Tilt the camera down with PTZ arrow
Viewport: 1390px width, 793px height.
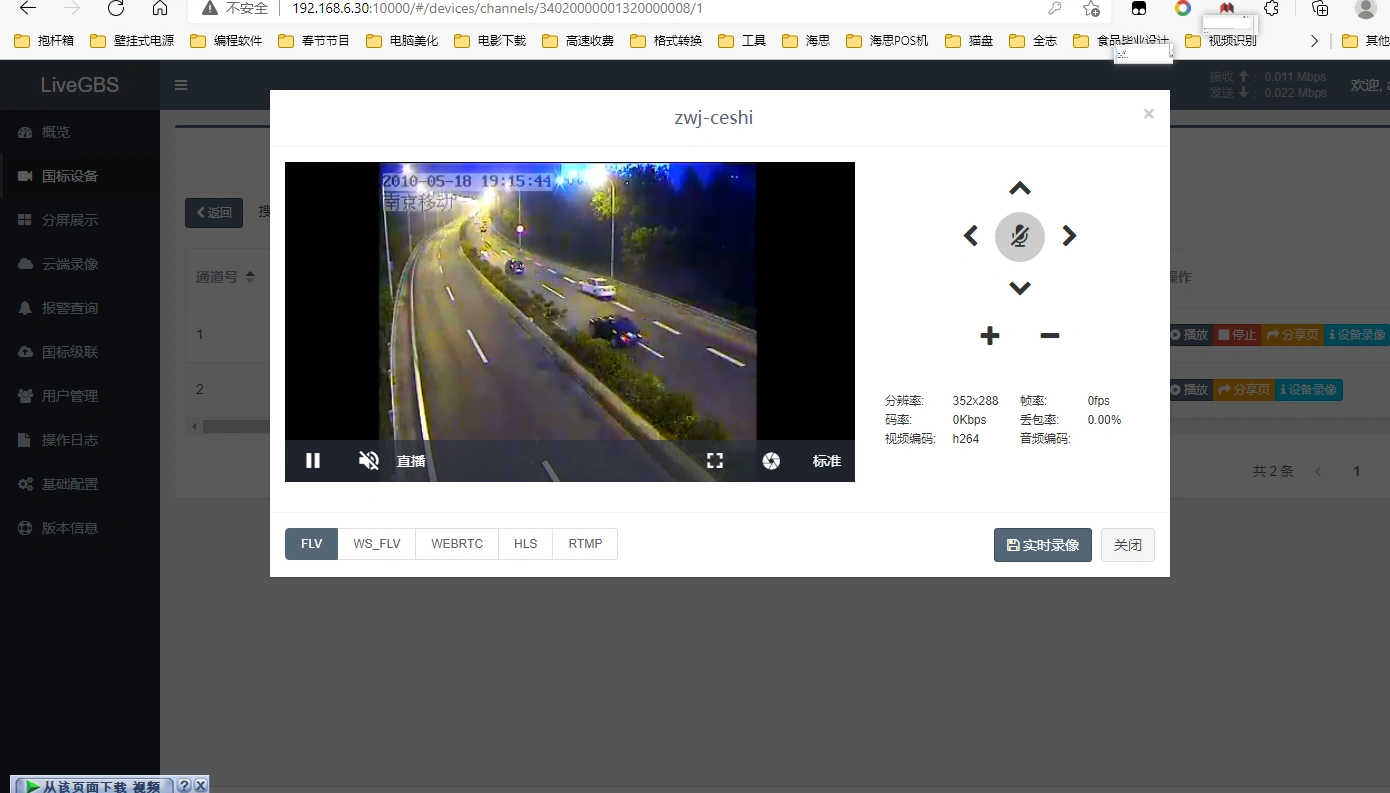(1019, 288)
